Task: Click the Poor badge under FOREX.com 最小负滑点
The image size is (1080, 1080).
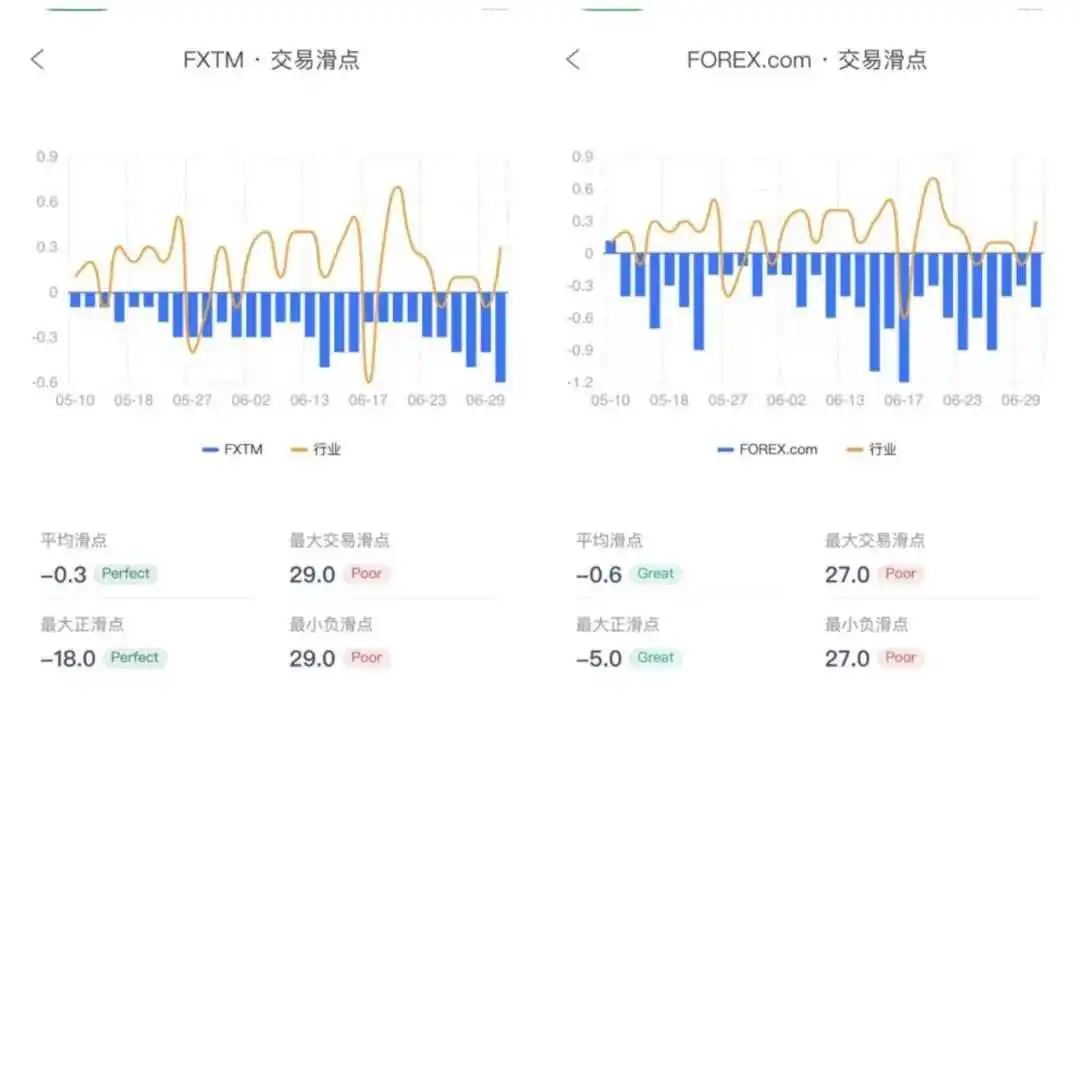Action: click(901, 658)
